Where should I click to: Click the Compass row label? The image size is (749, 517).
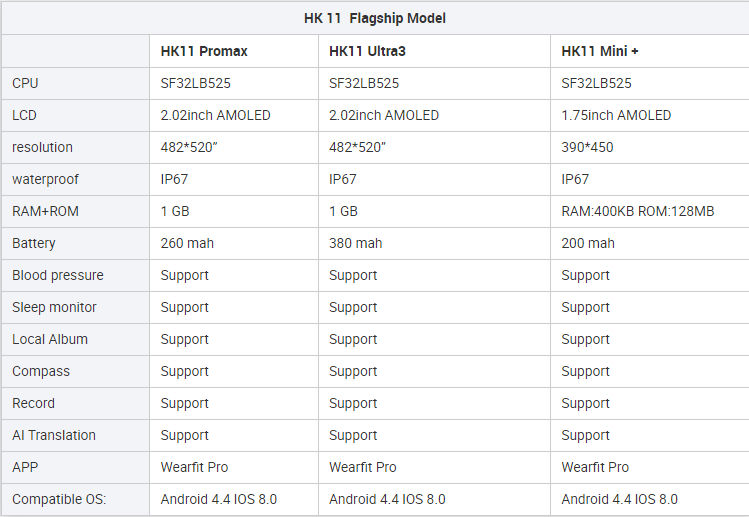click(x=41, y=371)
